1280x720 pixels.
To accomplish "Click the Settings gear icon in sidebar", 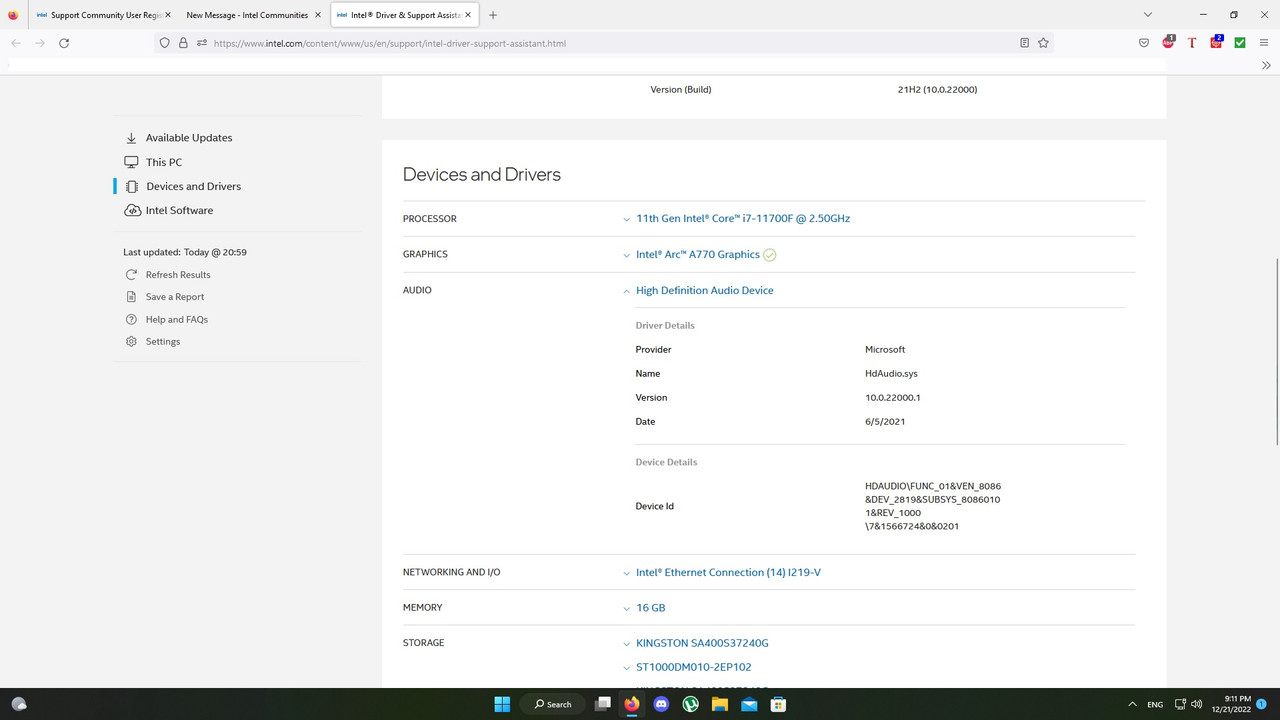I will (x=131, y=341).
